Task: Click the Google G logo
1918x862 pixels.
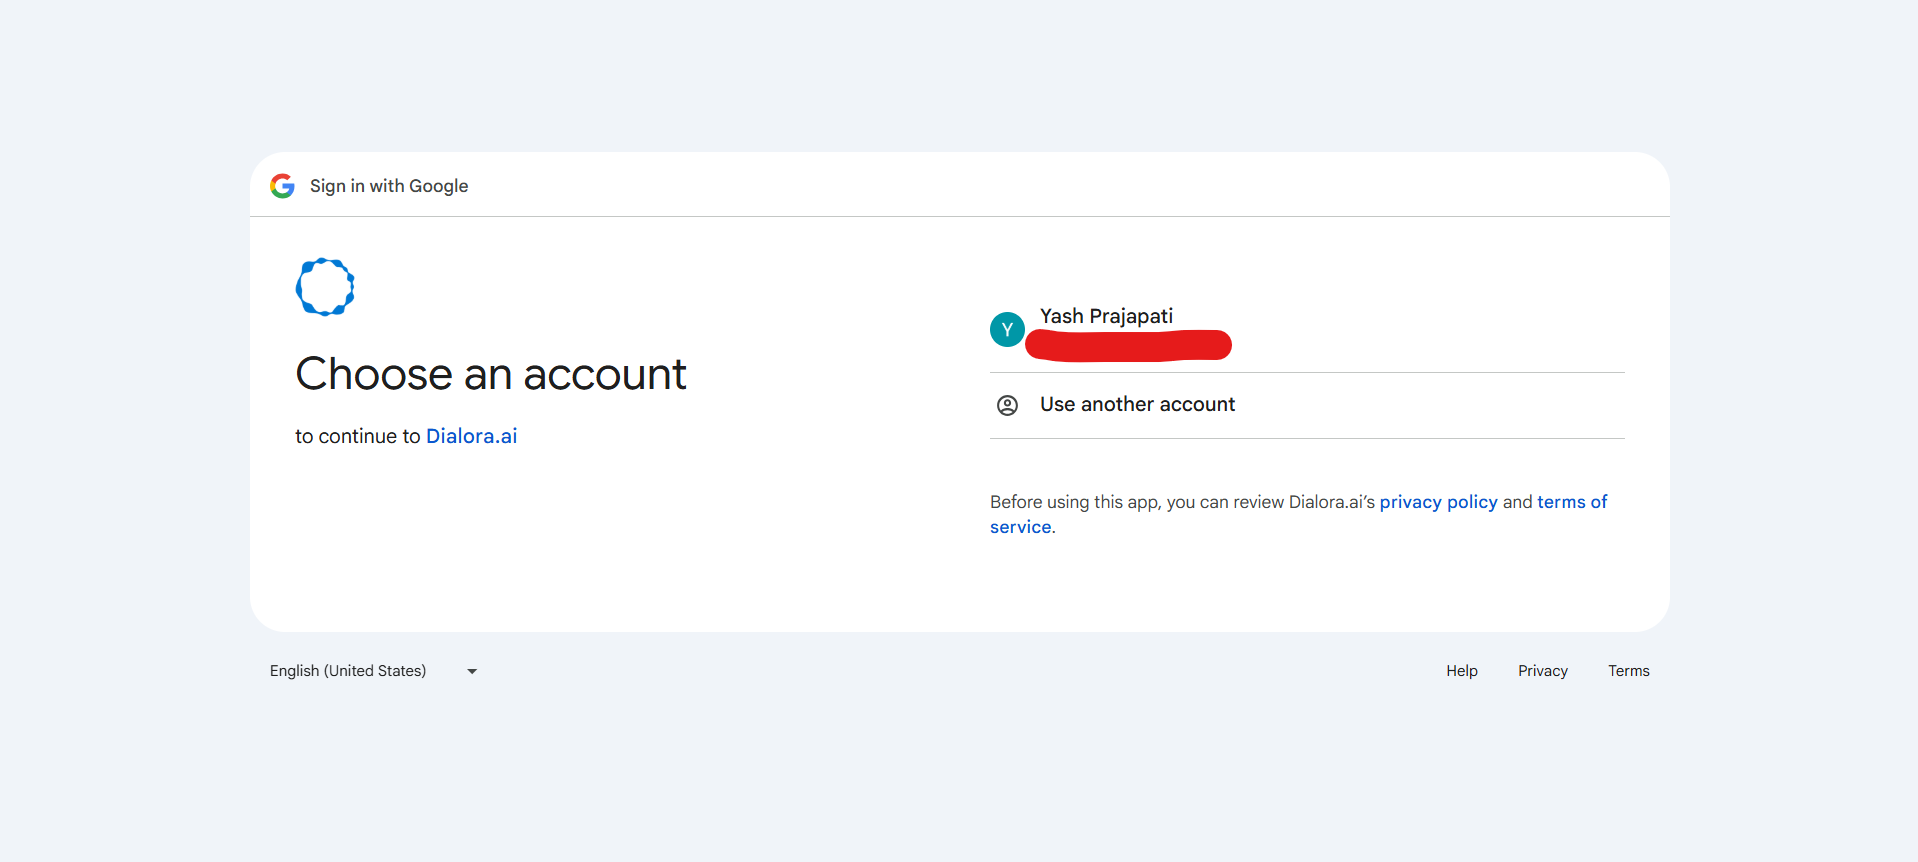Action: pos(282,186)
